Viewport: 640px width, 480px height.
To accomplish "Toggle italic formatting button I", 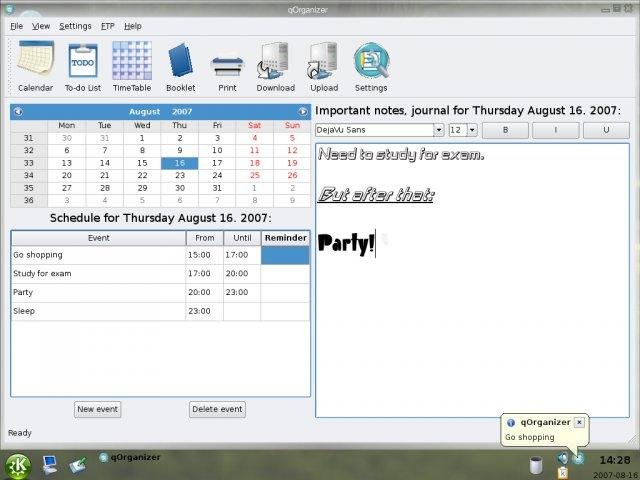I will click(x=556, y=130).
